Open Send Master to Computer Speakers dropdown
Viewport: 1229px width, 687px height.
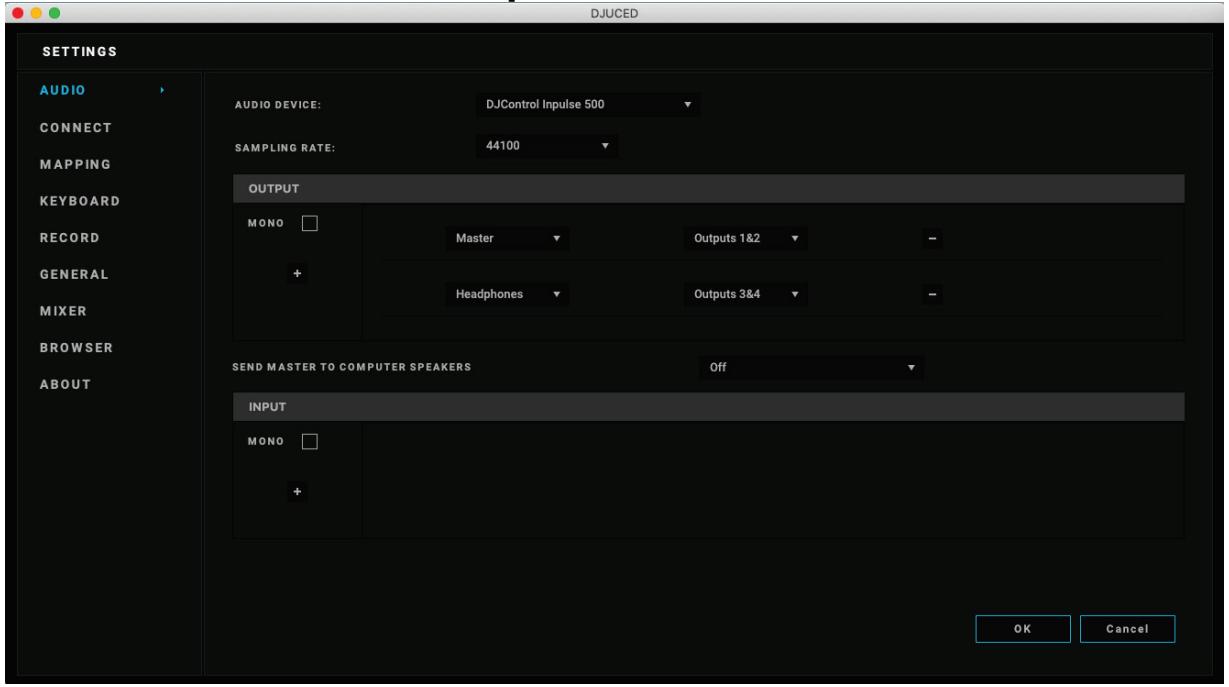[x=811, y=367]
